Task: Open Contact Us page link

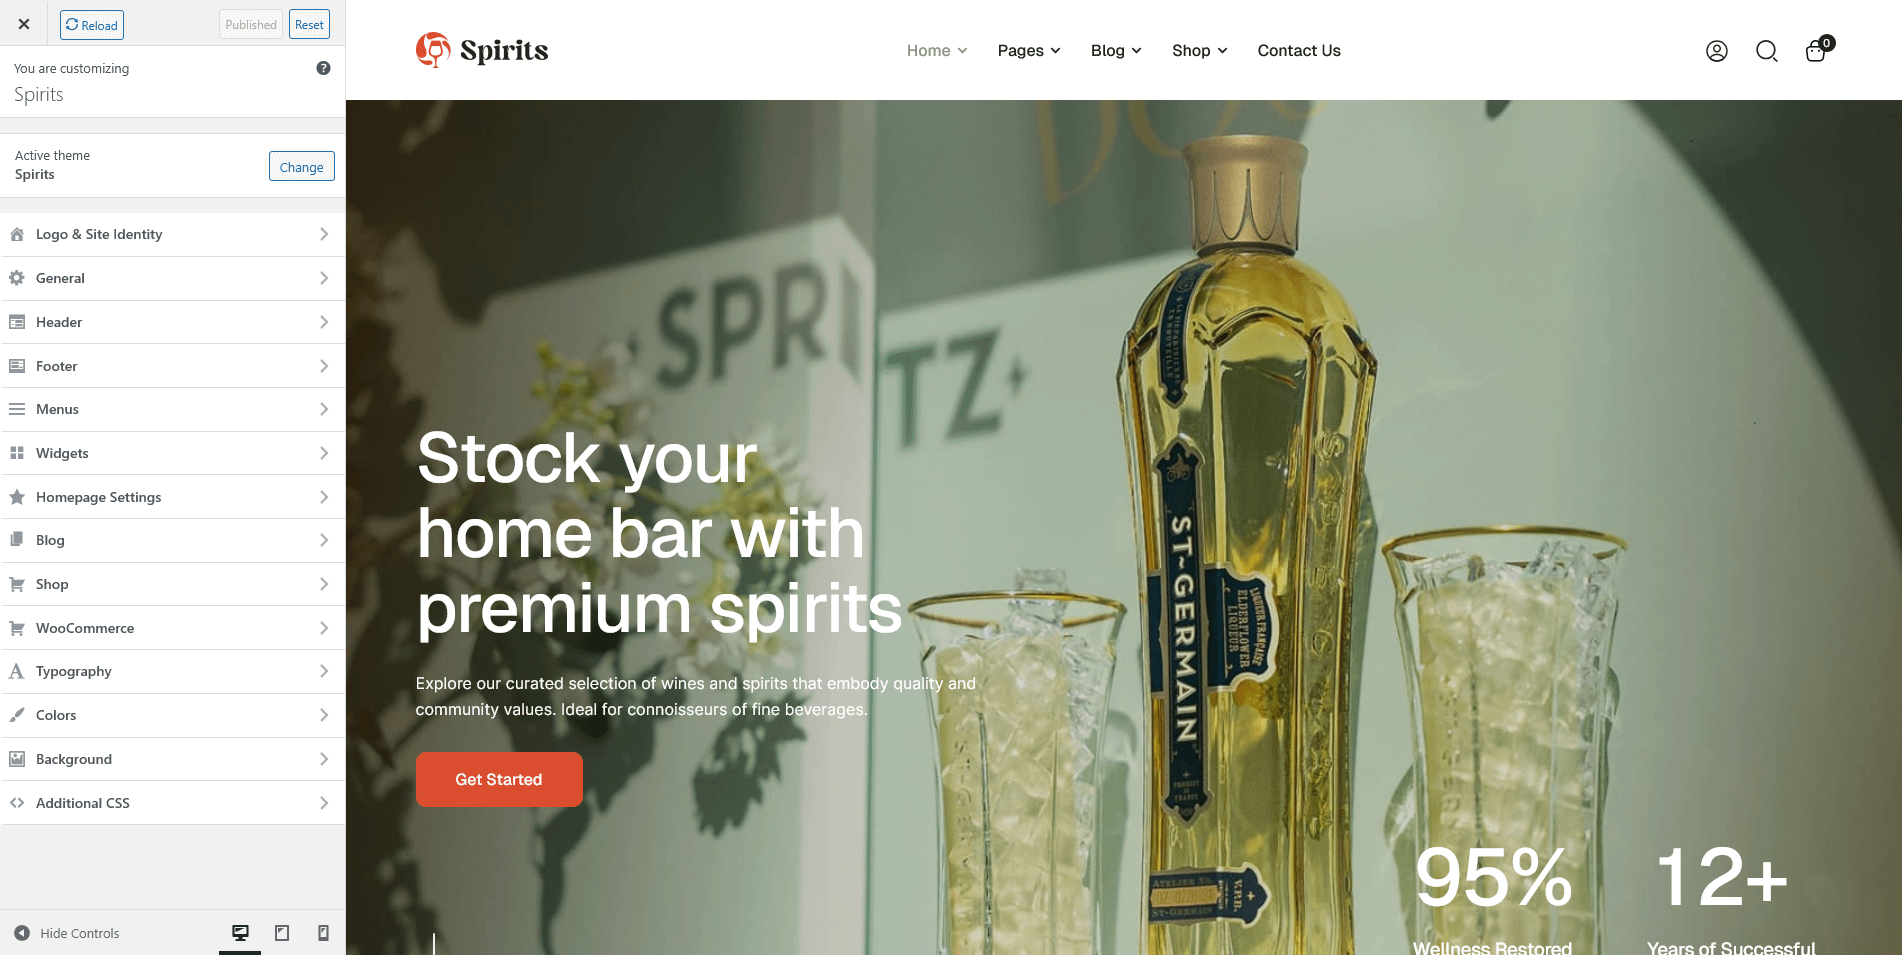Action: click(1299, 51)
